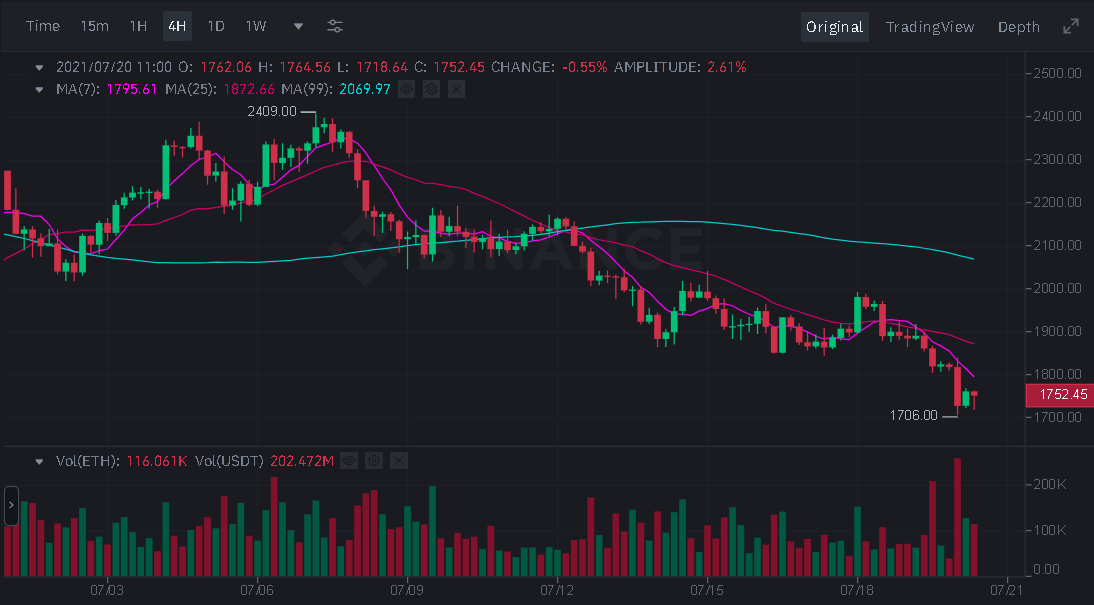Open the Depth view
This screenshot has width=1094, height=605.
click(1018, 26)
